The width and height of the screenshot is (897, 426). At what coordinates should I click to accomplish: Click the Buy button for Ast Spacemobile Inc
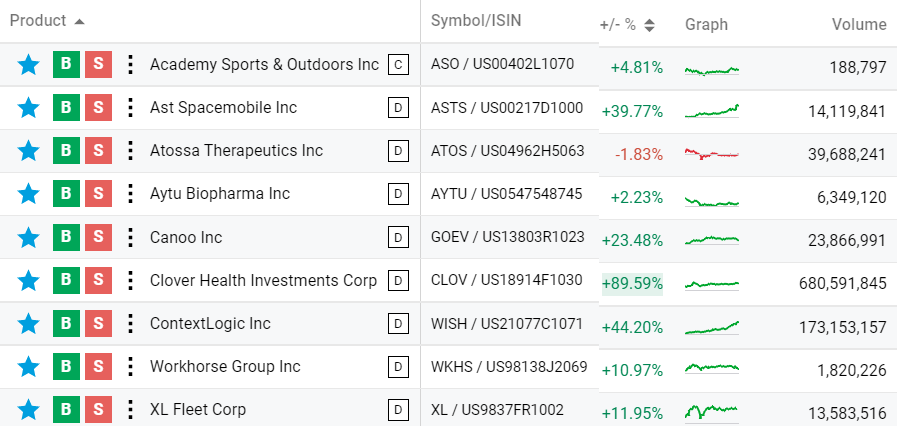[x=66, y=108]
